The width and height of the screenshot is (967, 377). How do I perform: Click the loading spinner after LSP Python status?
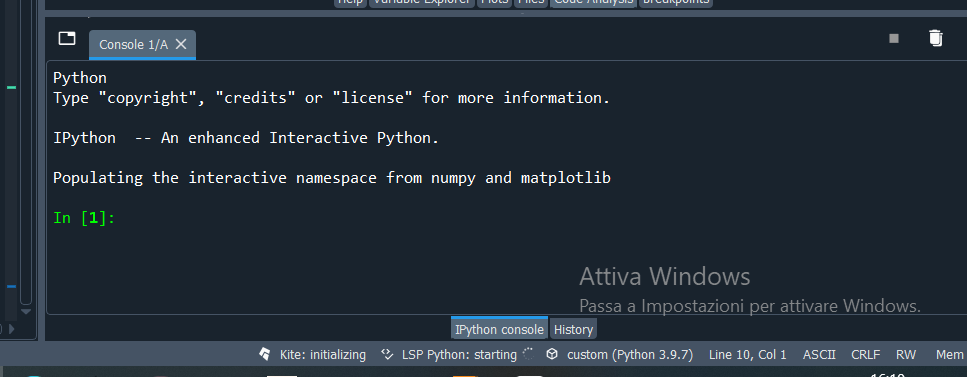tap(528, 354)
